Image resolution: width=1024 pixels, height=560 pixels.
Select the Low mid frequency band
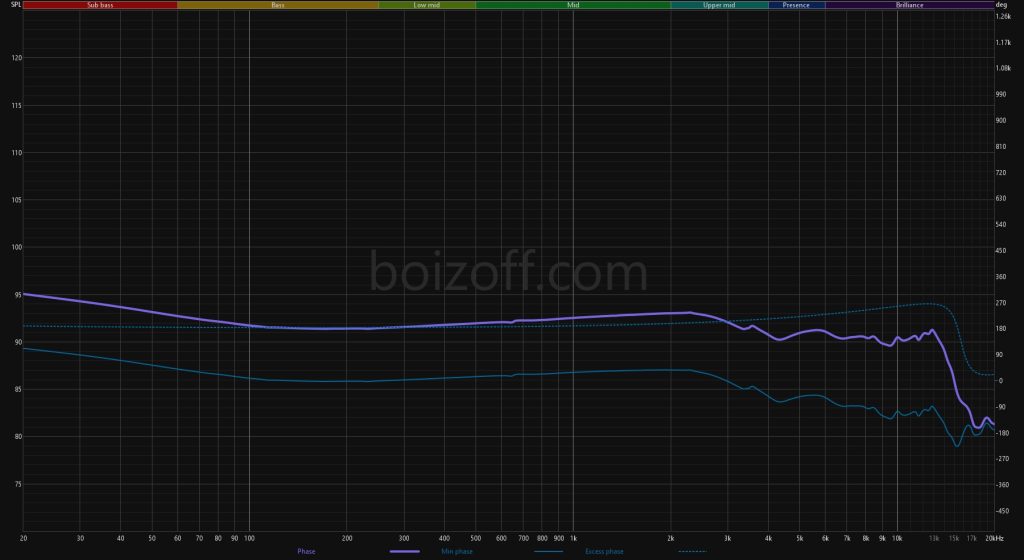click(427, 5)
